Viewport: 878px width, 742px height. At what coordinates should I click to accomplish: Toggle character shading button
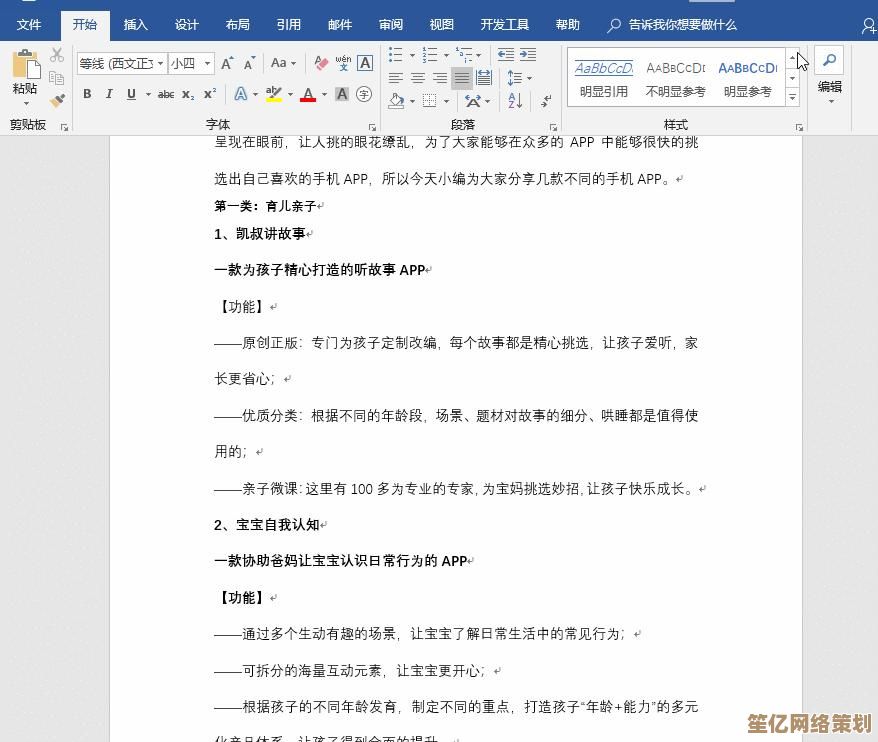342,94
